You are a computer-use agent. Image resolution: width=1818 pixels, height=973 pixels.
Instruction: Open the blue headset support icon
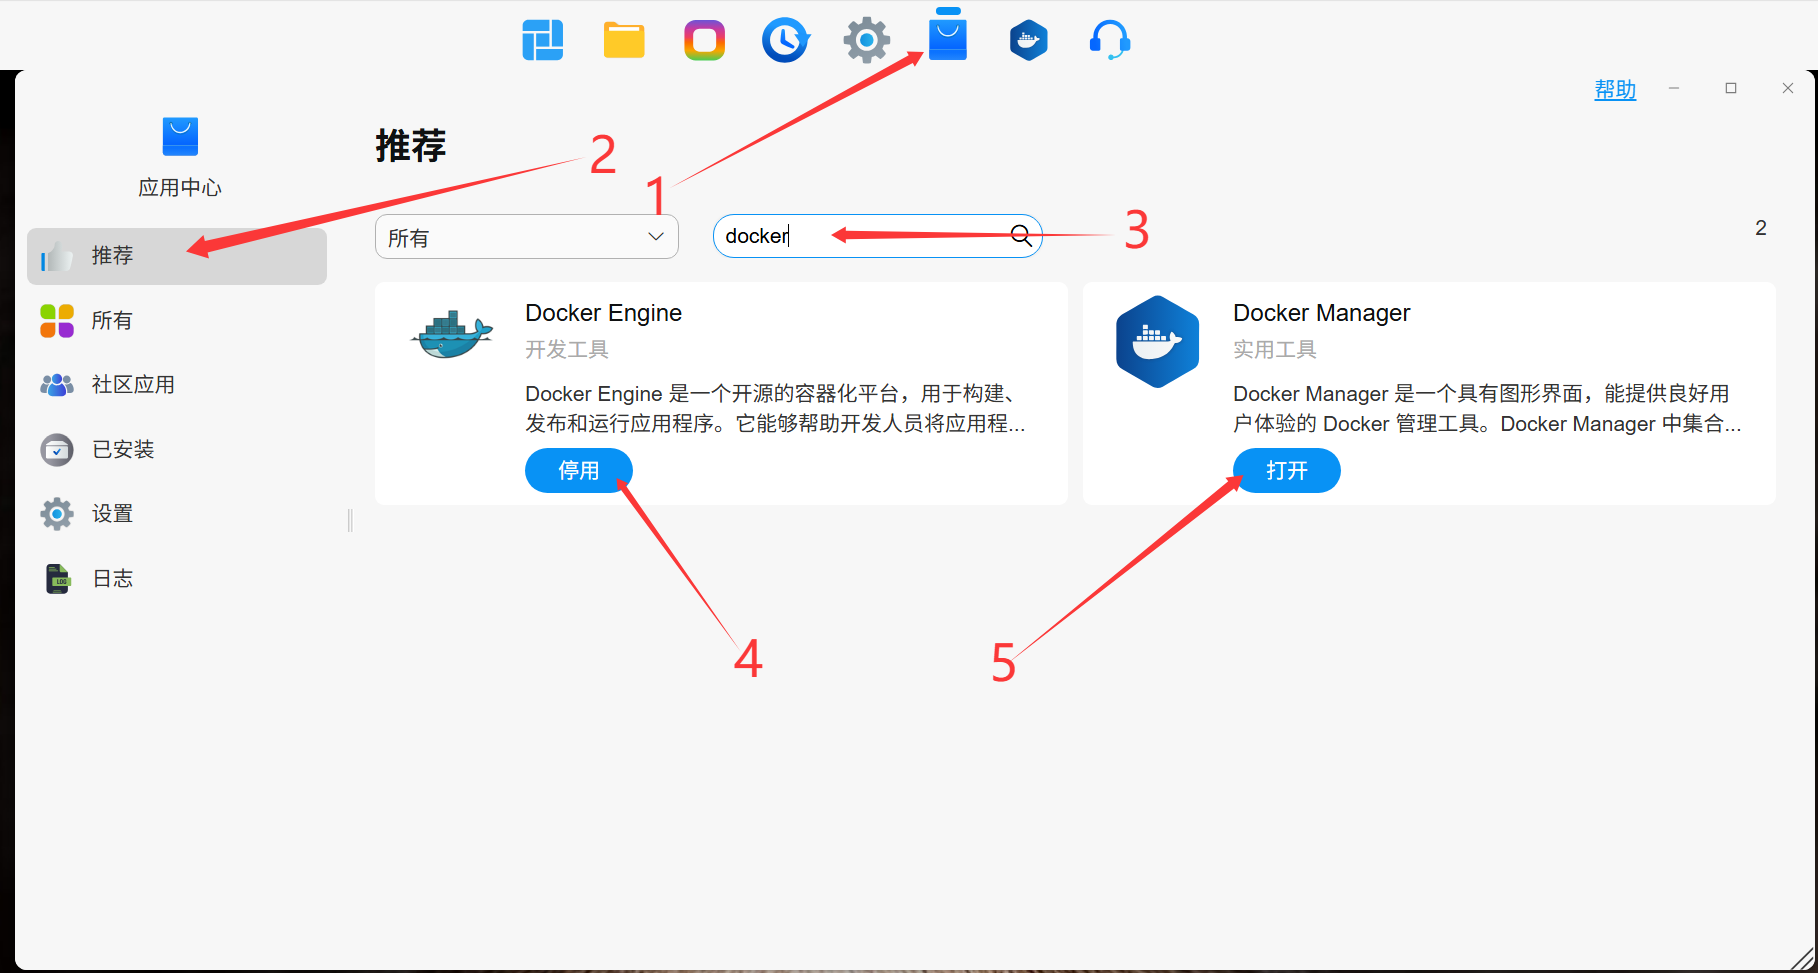(x=1109, y=41)
